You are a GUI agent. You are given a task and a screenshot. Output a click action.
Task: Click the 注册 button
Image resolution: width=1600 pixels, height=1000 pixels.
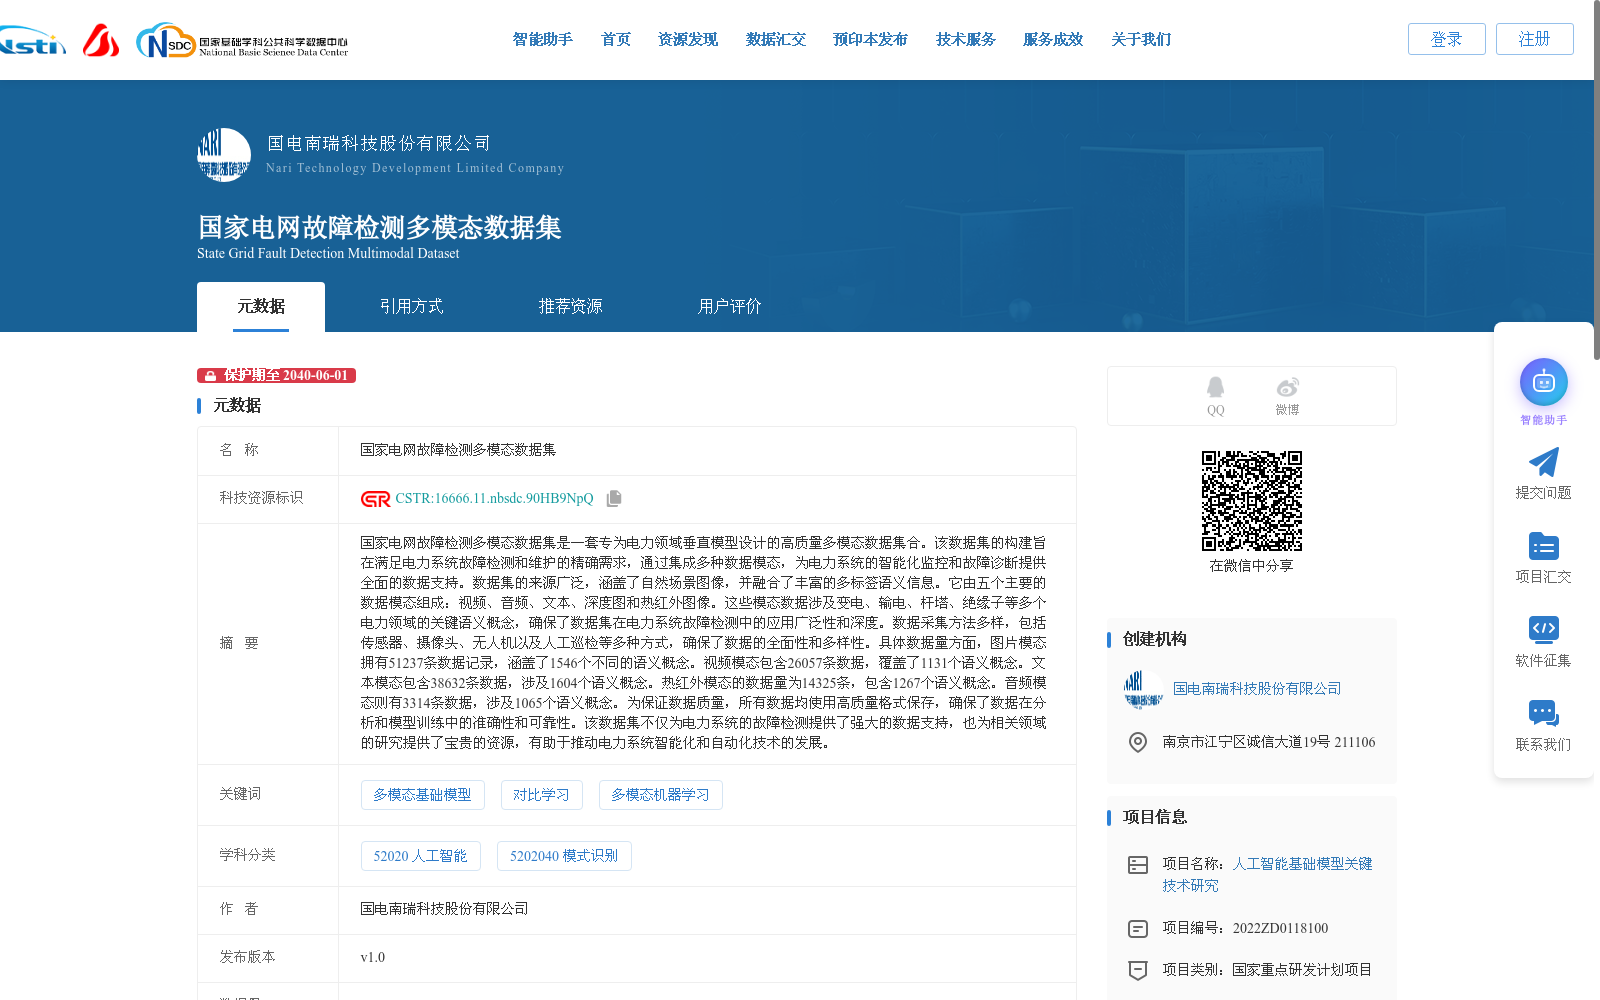1535,39
